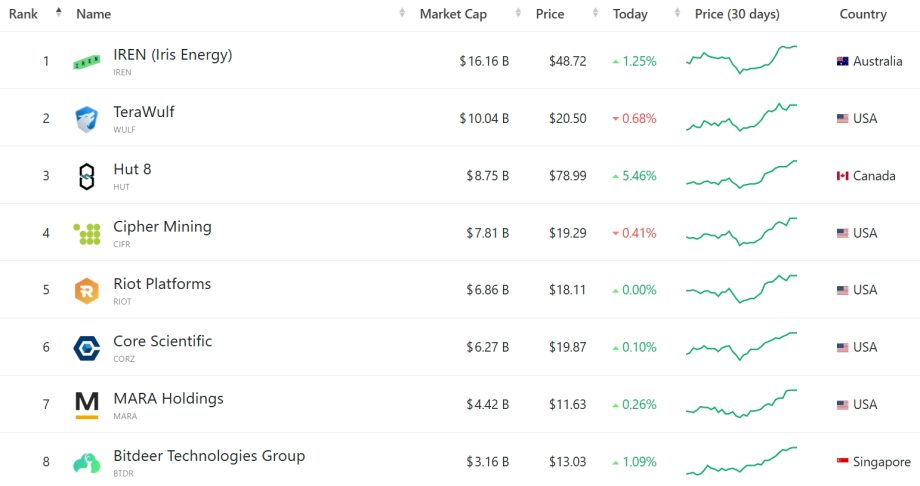
Task: Click the IREN company logo icon
Action: tap(87, 62)
